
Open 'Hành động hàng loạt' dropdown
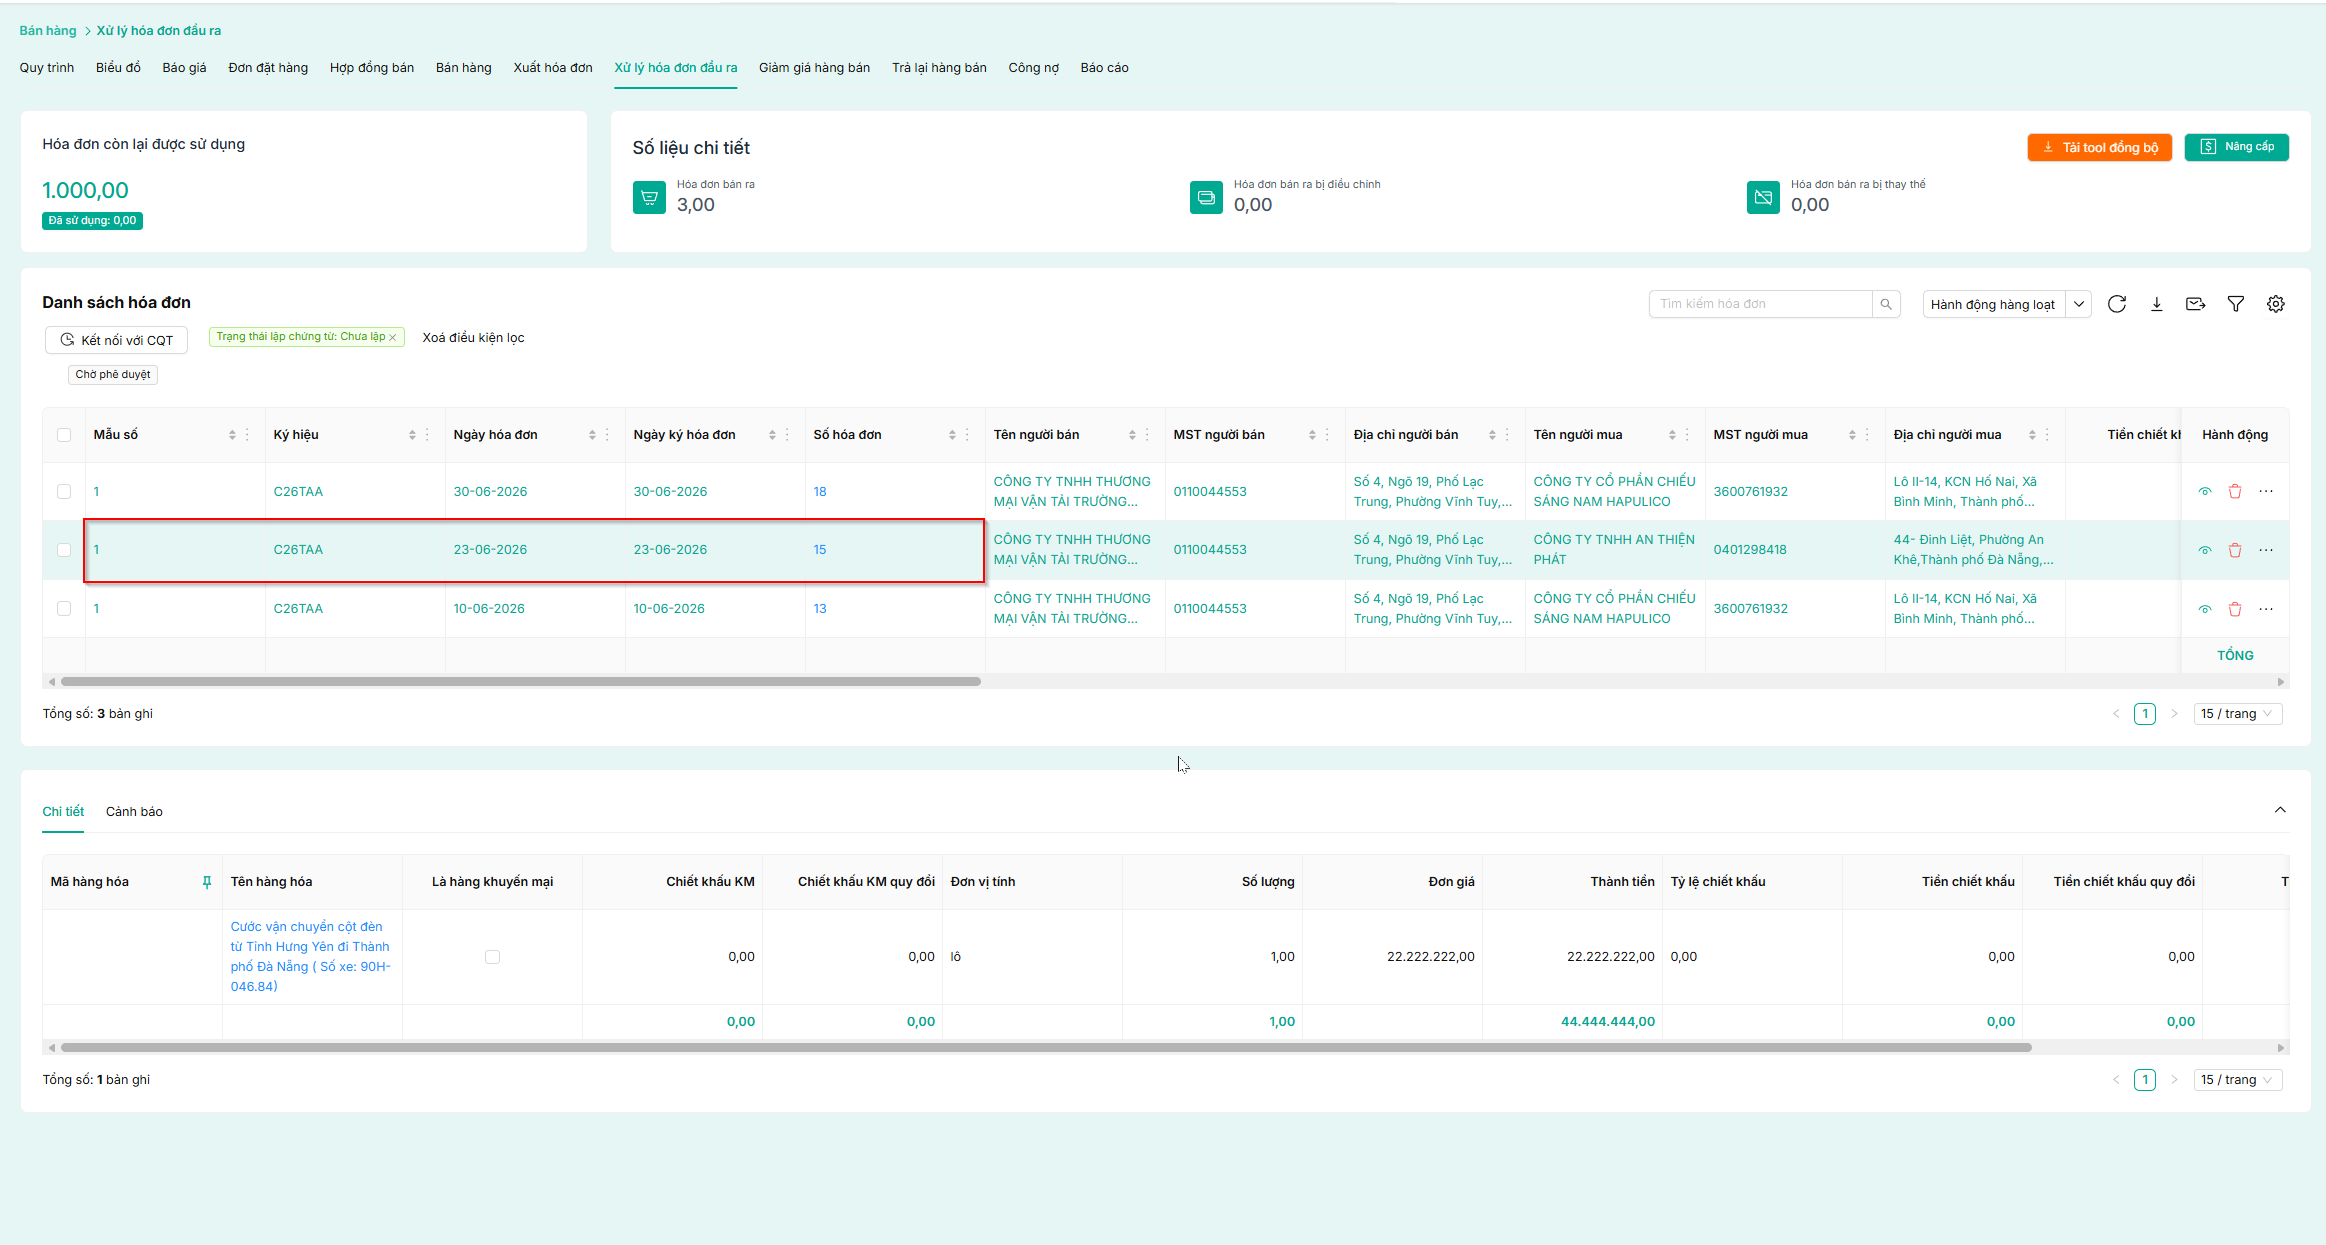pos(2007,304)
